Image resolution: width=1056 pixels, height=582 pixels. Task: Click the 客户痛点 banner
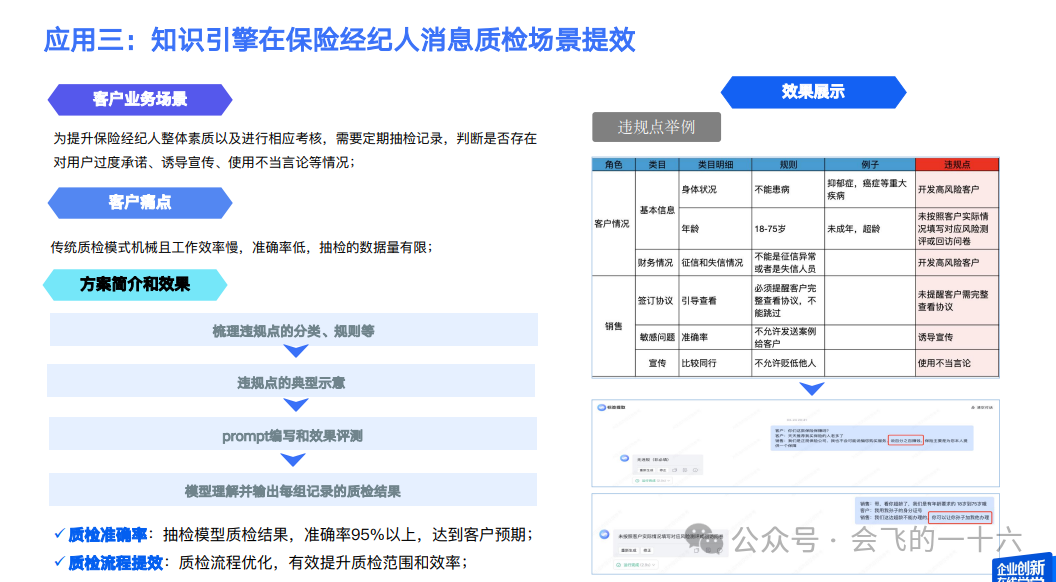(140, 203)
